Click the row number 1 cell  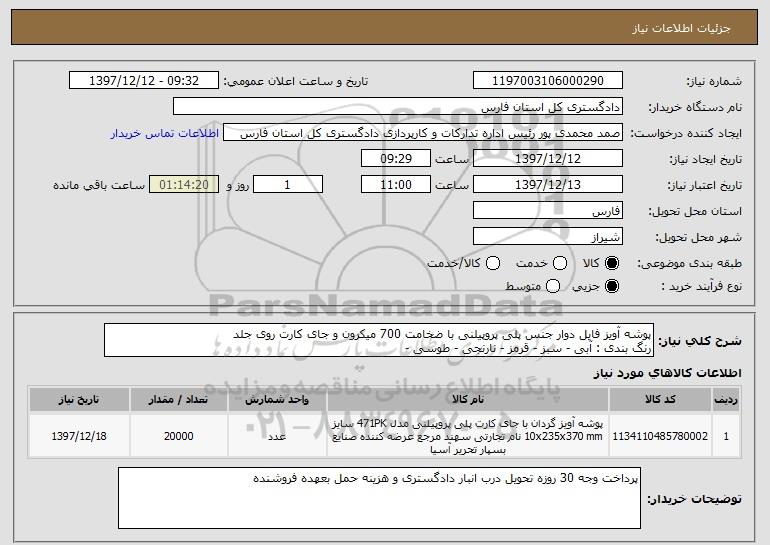[x=726, y=436]
